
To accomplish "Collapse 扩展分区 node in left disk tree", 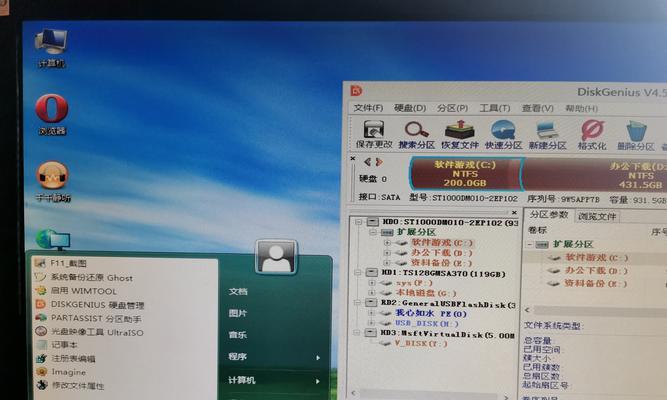I will coord(373,232).
